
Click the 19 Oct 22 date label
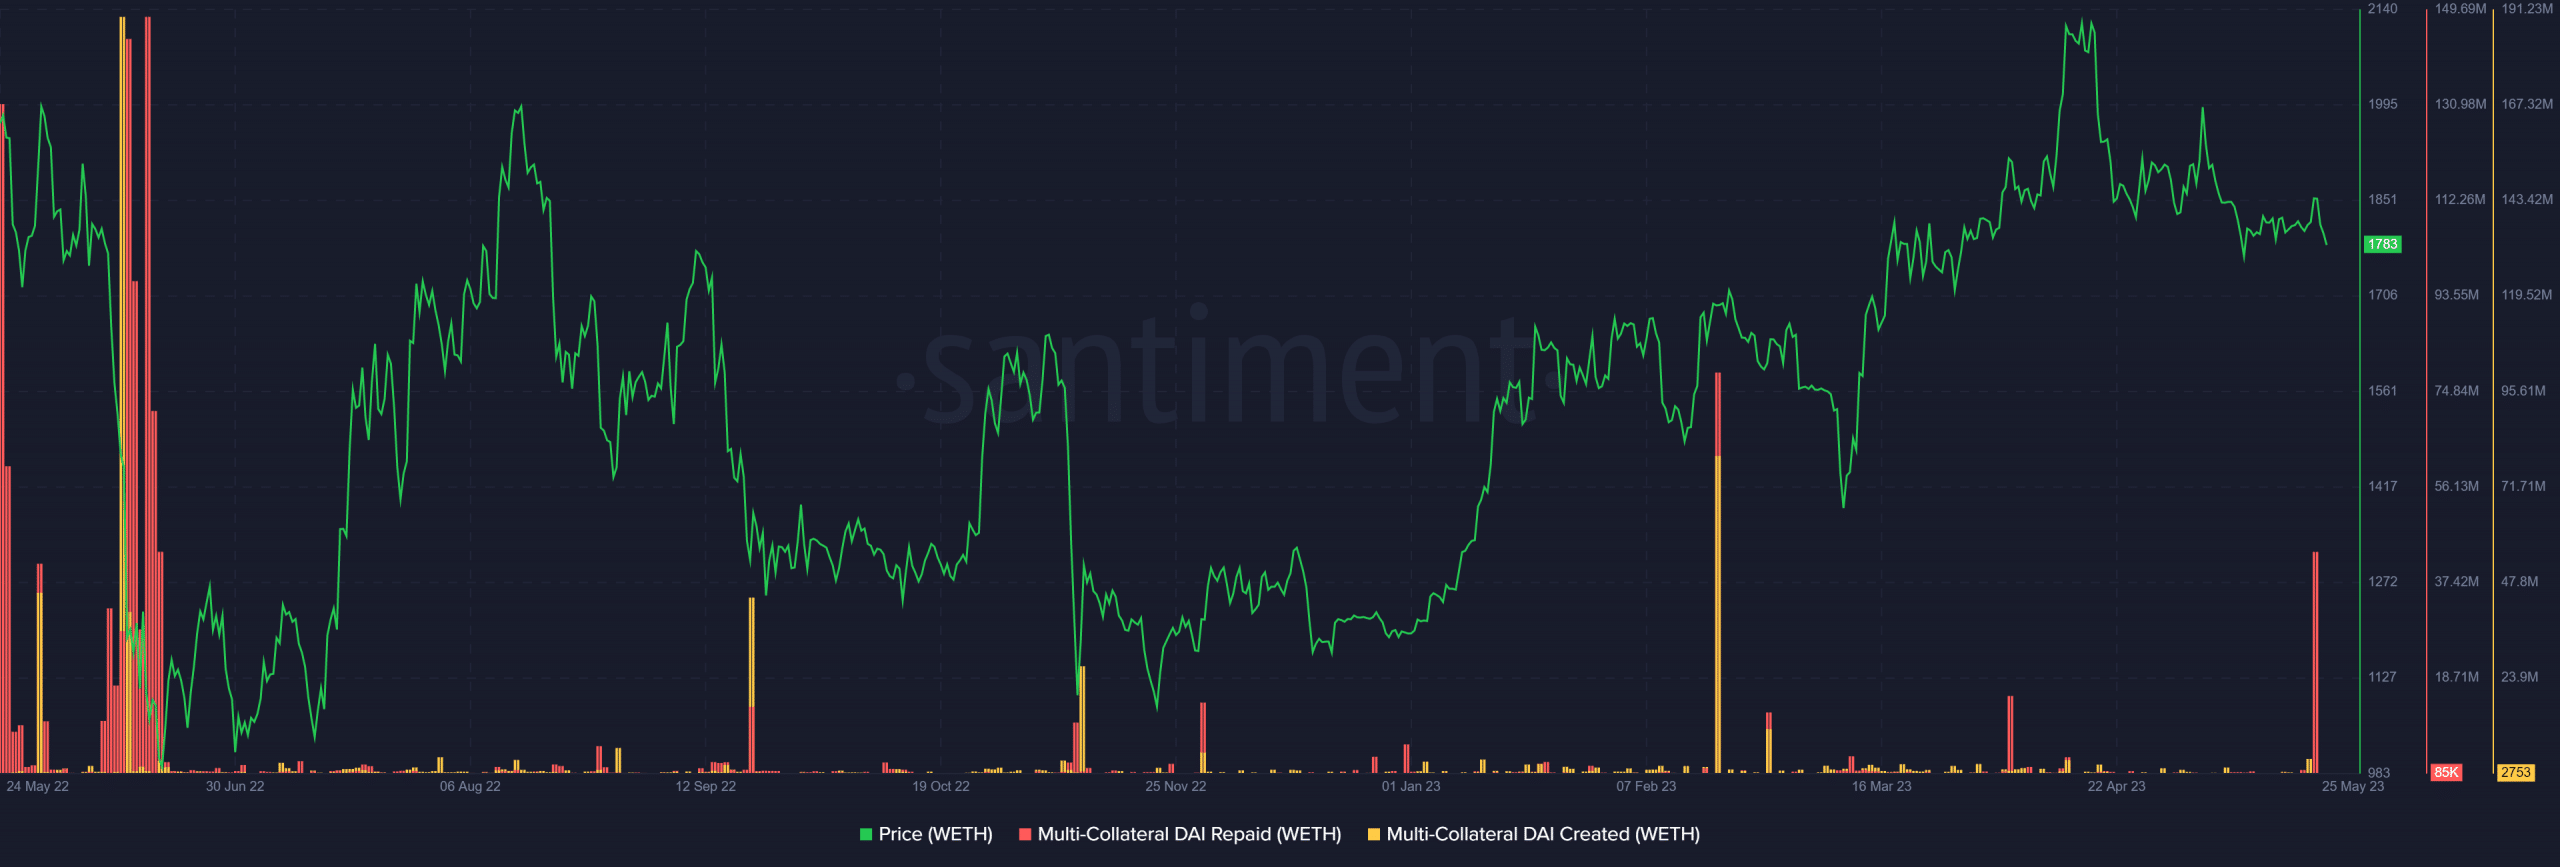[x=940, y=786]
